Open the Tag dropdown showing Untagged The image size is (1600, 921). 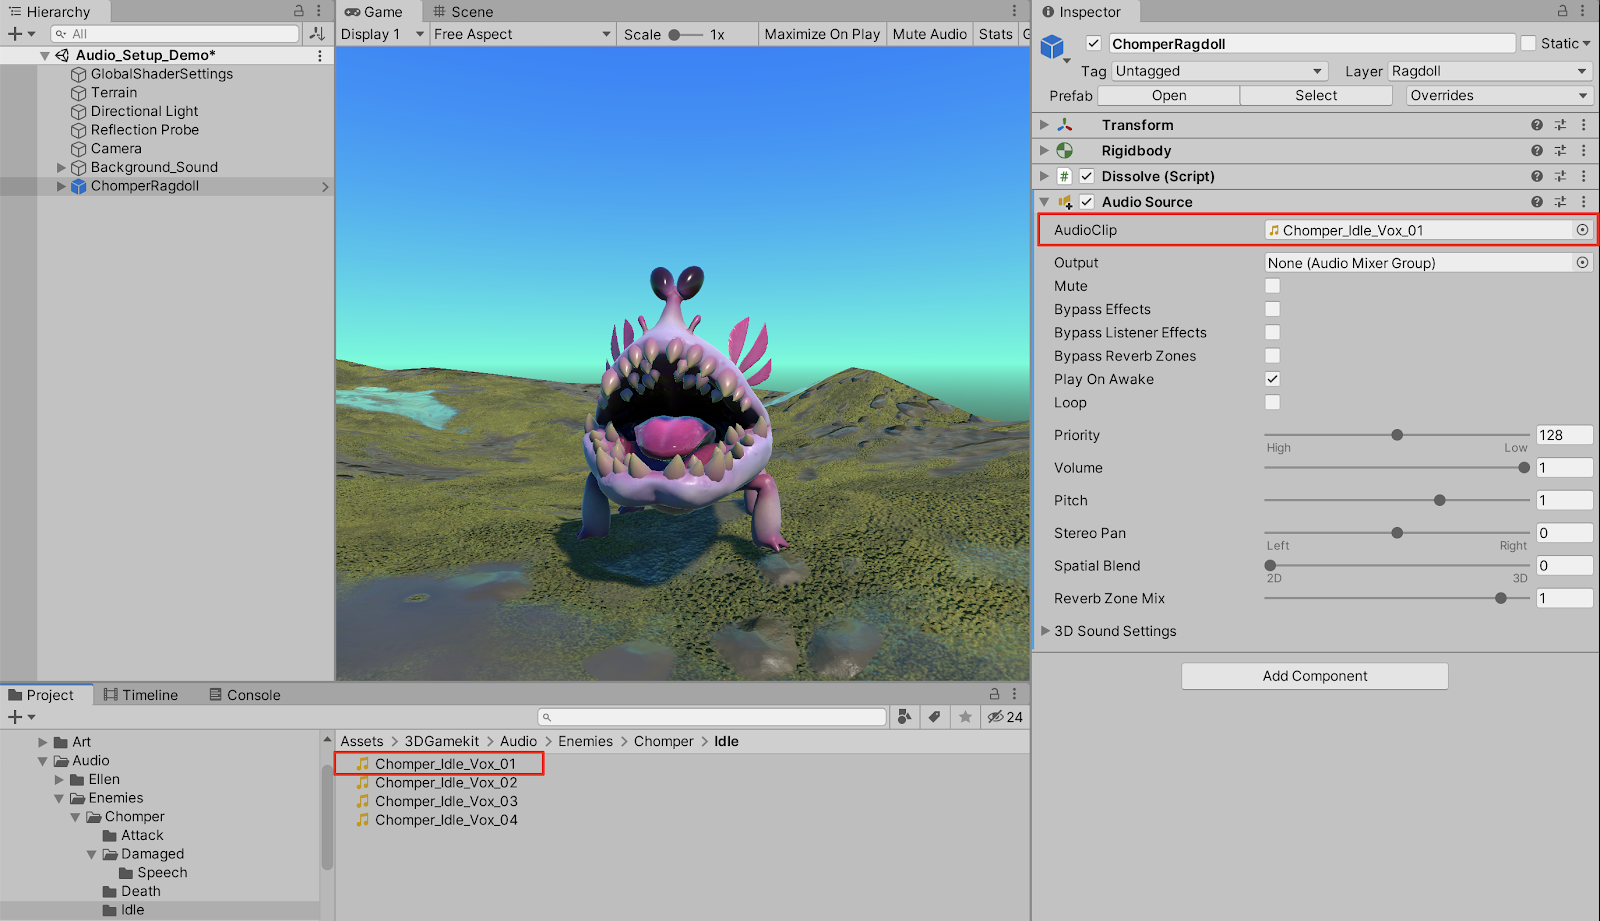click(x=1218, y=71)
